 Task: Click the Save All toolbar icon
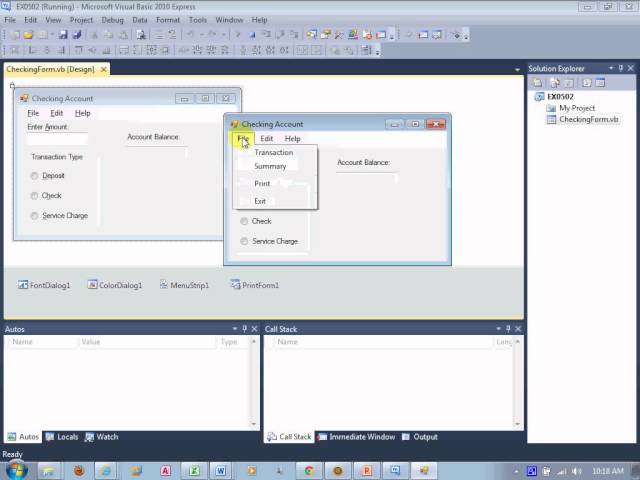pos(77,35)
